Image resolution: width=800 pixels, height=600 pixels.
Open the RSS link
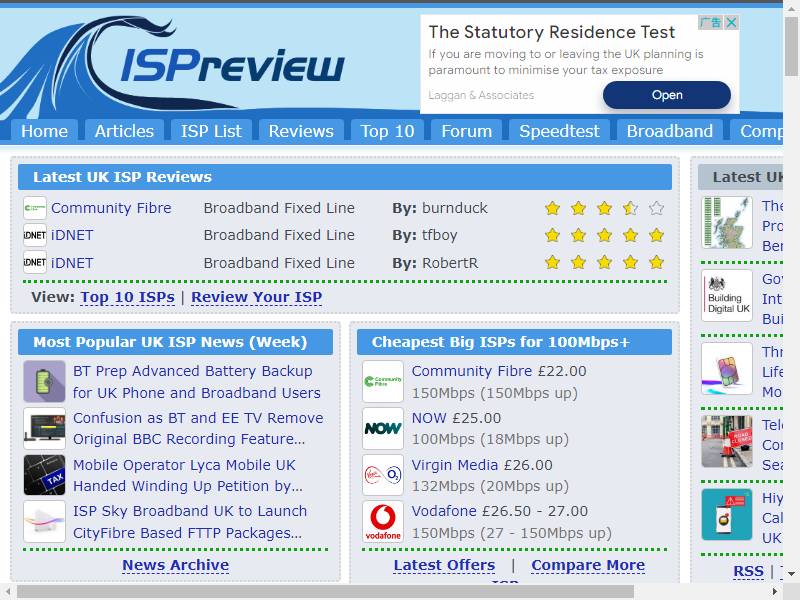tap(748, 571)
